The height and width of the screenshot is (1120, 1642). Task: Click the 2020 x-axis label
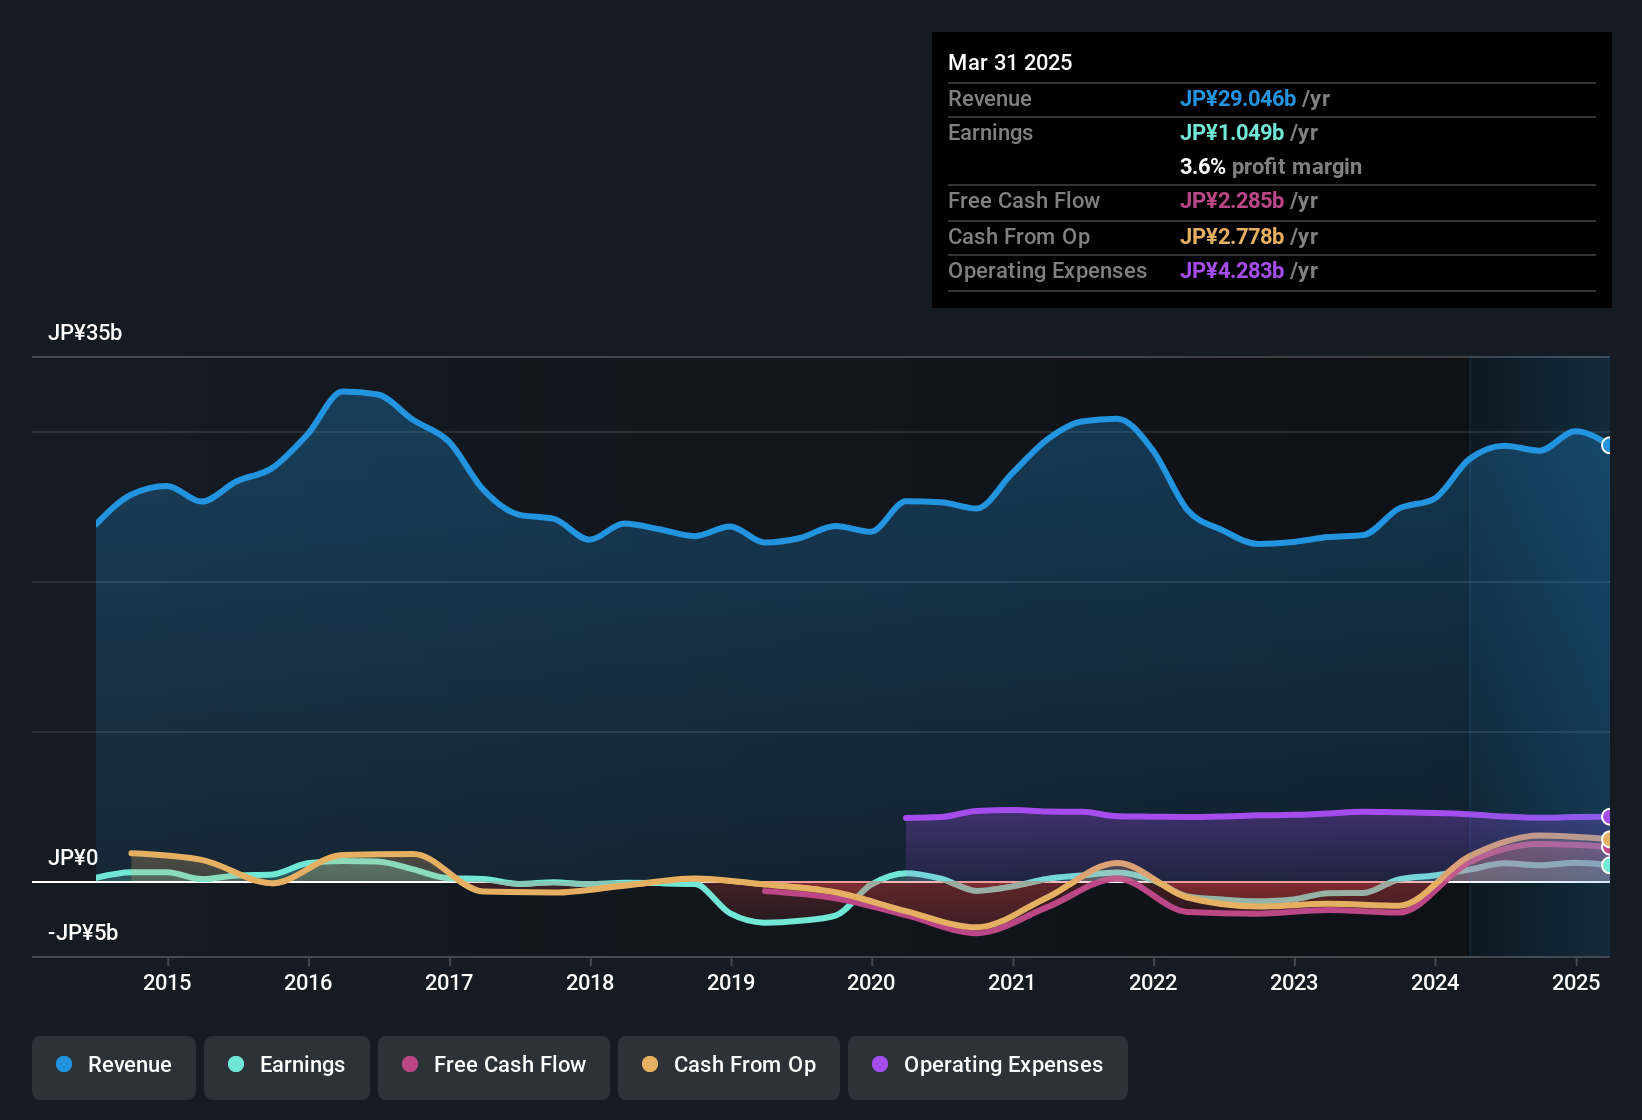coord(871,982)
